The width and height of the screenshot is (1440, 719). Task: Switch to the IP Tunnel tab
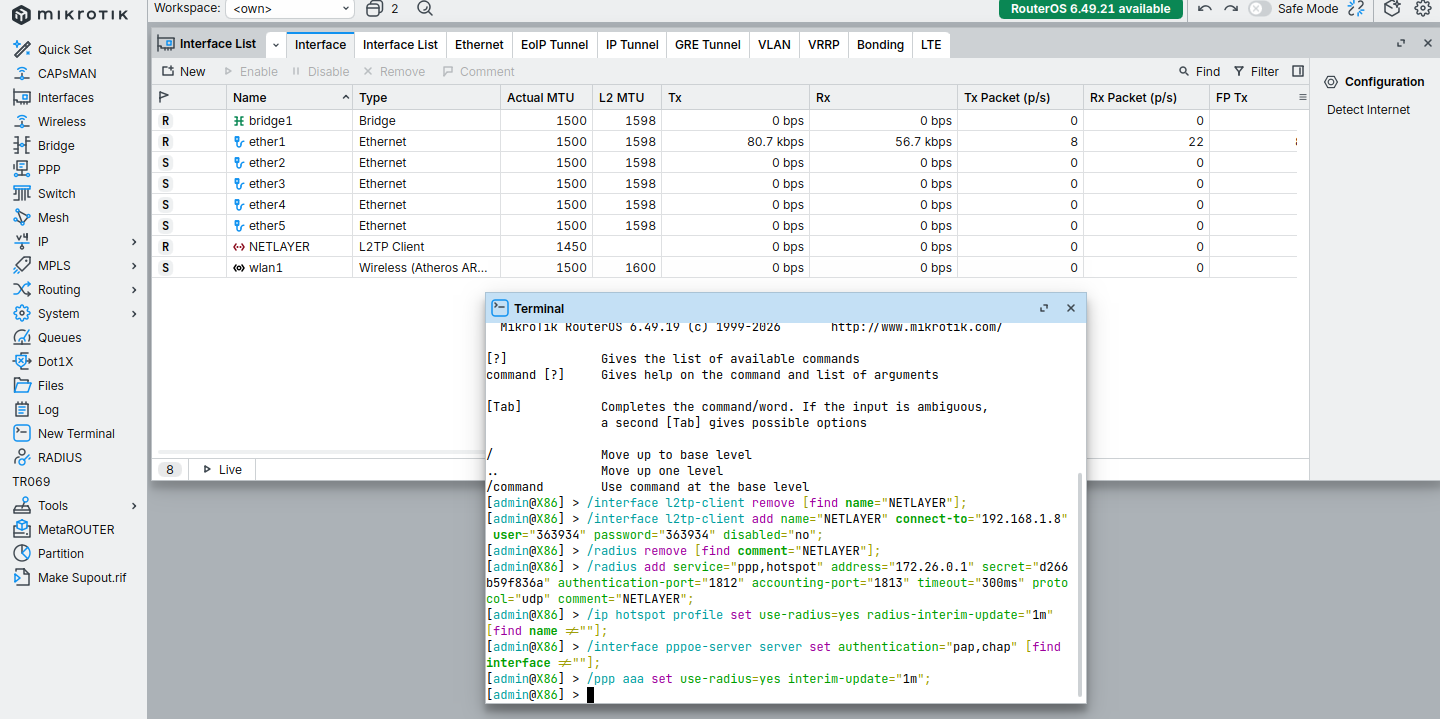pos(632,45)
